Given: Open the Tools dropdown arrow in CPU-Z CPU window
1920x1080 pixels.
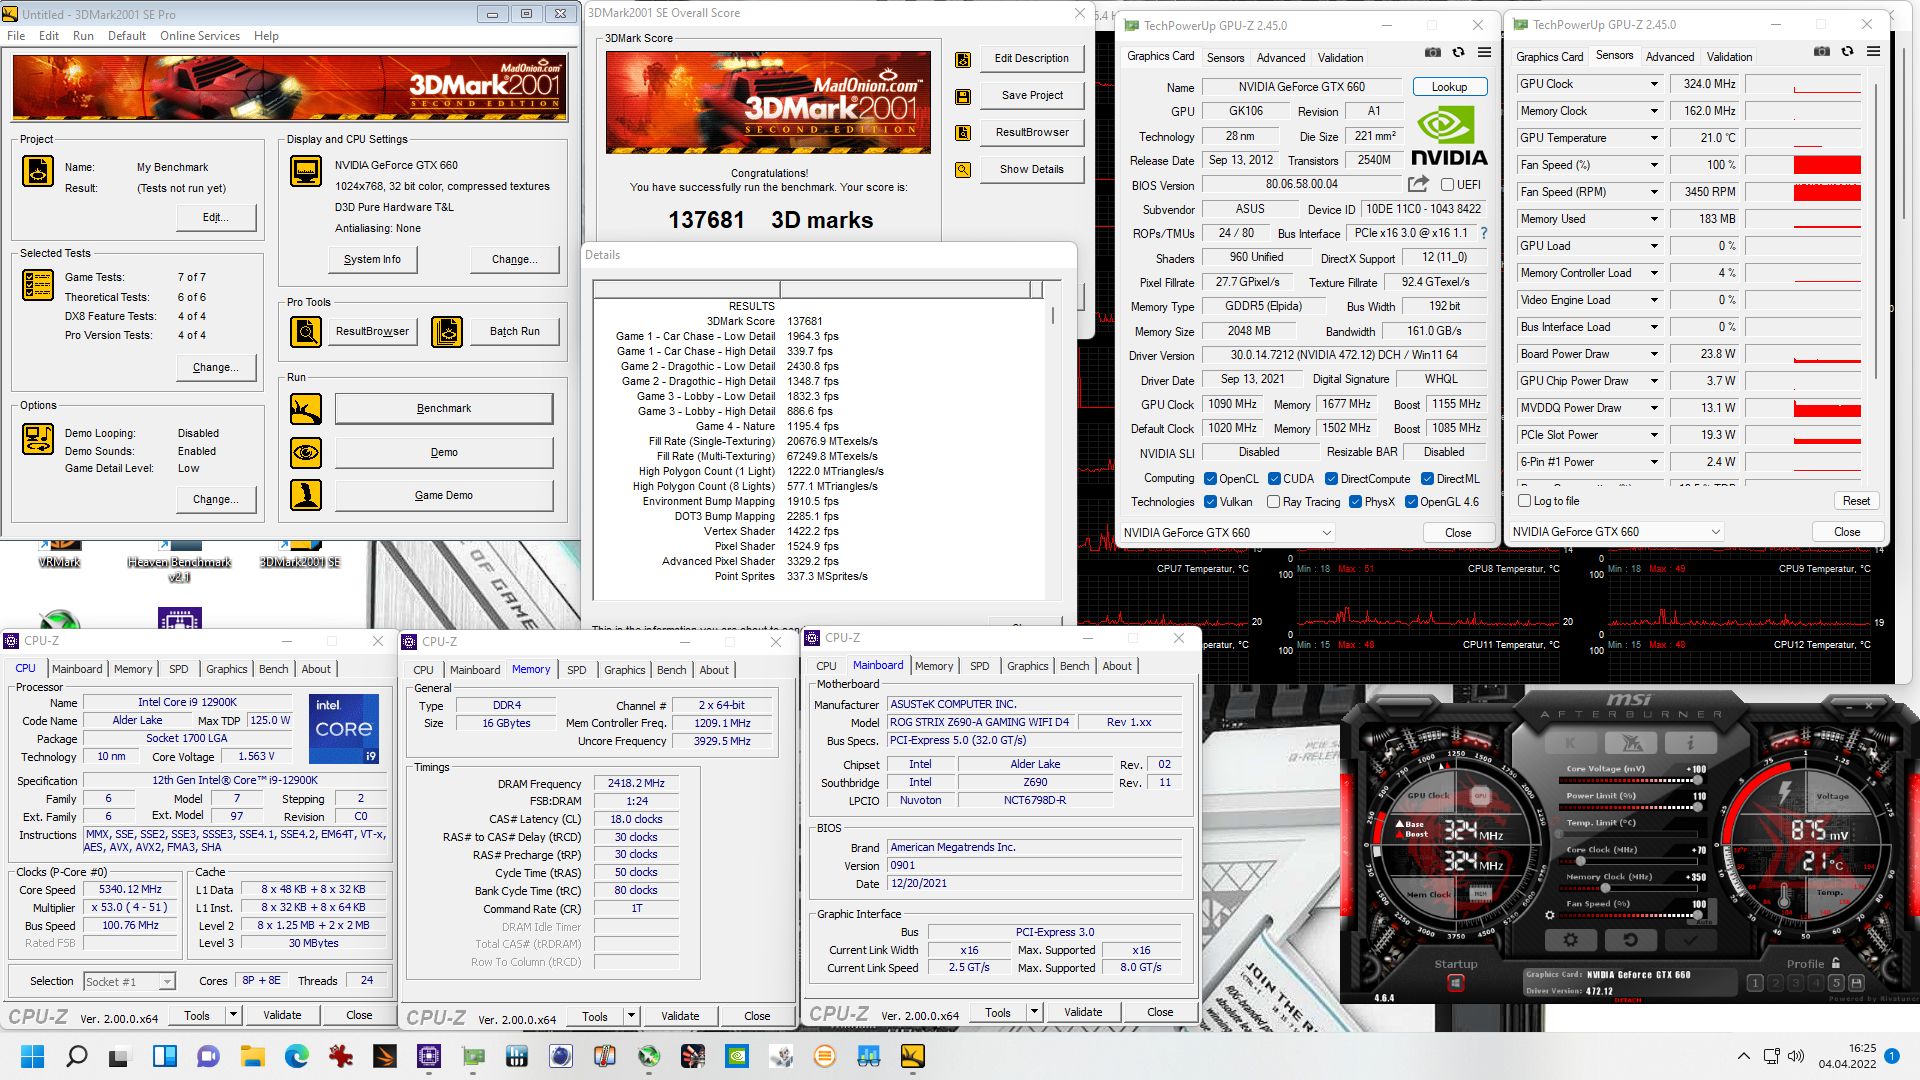Looking at the screenshot, I should pos(233,1015).
